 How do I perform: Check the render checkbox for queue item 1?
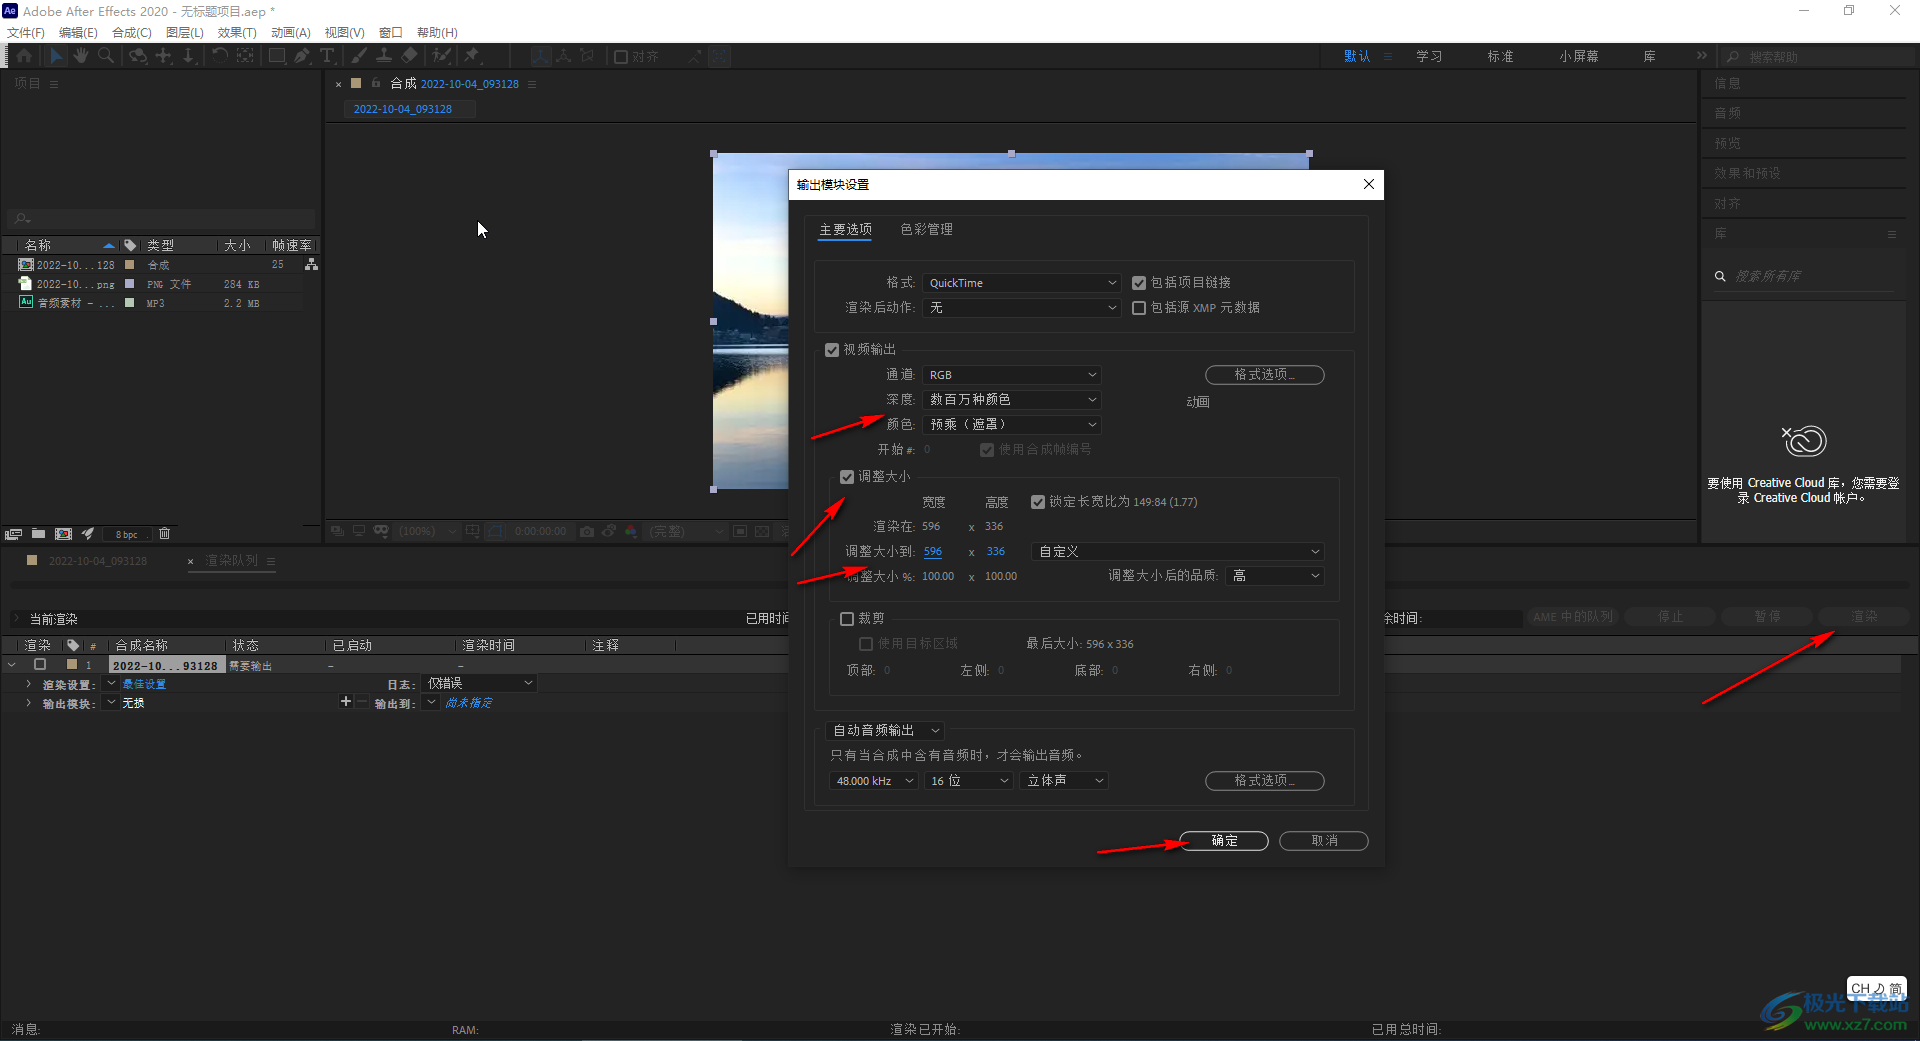click(40, 664)
